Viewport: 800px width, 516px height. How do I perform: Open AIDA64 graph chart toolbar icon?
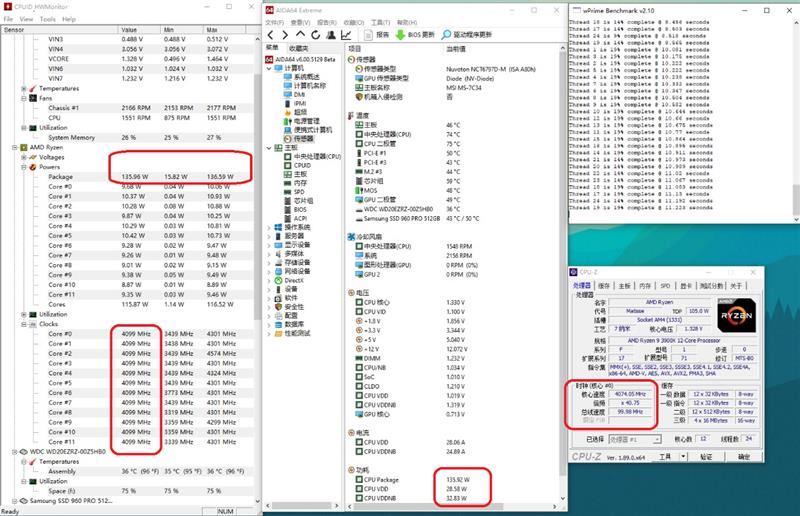point(346,35)
